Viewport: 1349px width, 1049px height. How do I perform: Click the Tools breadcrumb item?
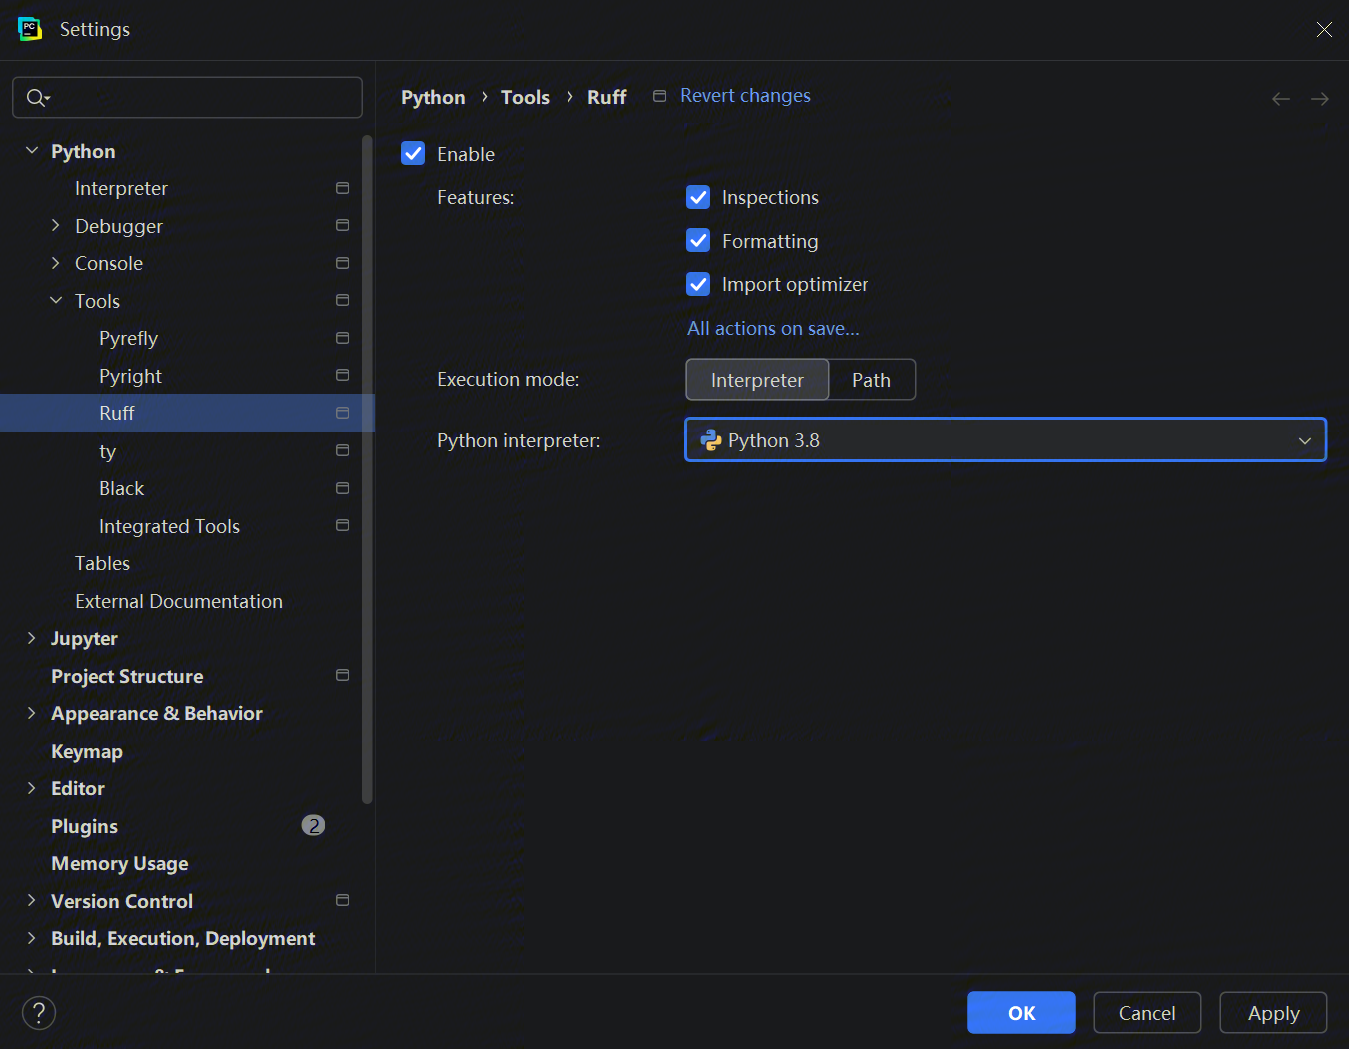(x=525, y=97)
